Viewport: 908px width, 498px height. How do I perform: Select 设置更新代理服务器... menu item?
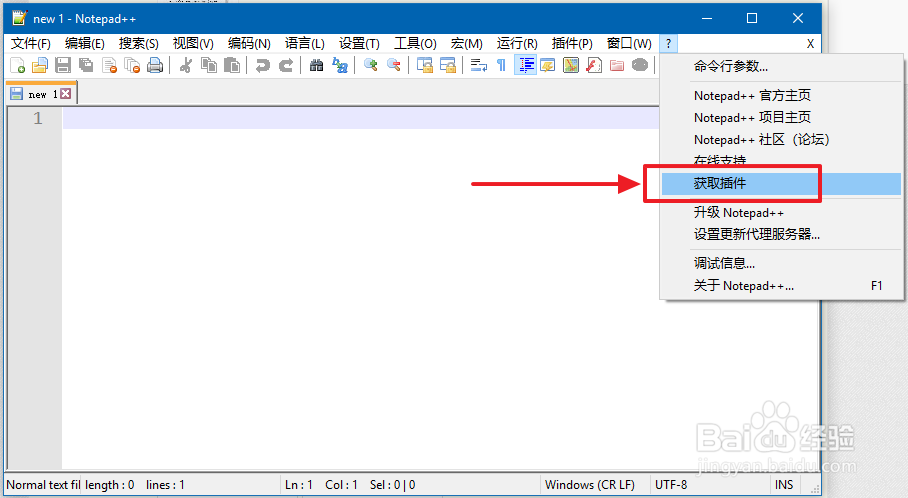tap(782, 235)
